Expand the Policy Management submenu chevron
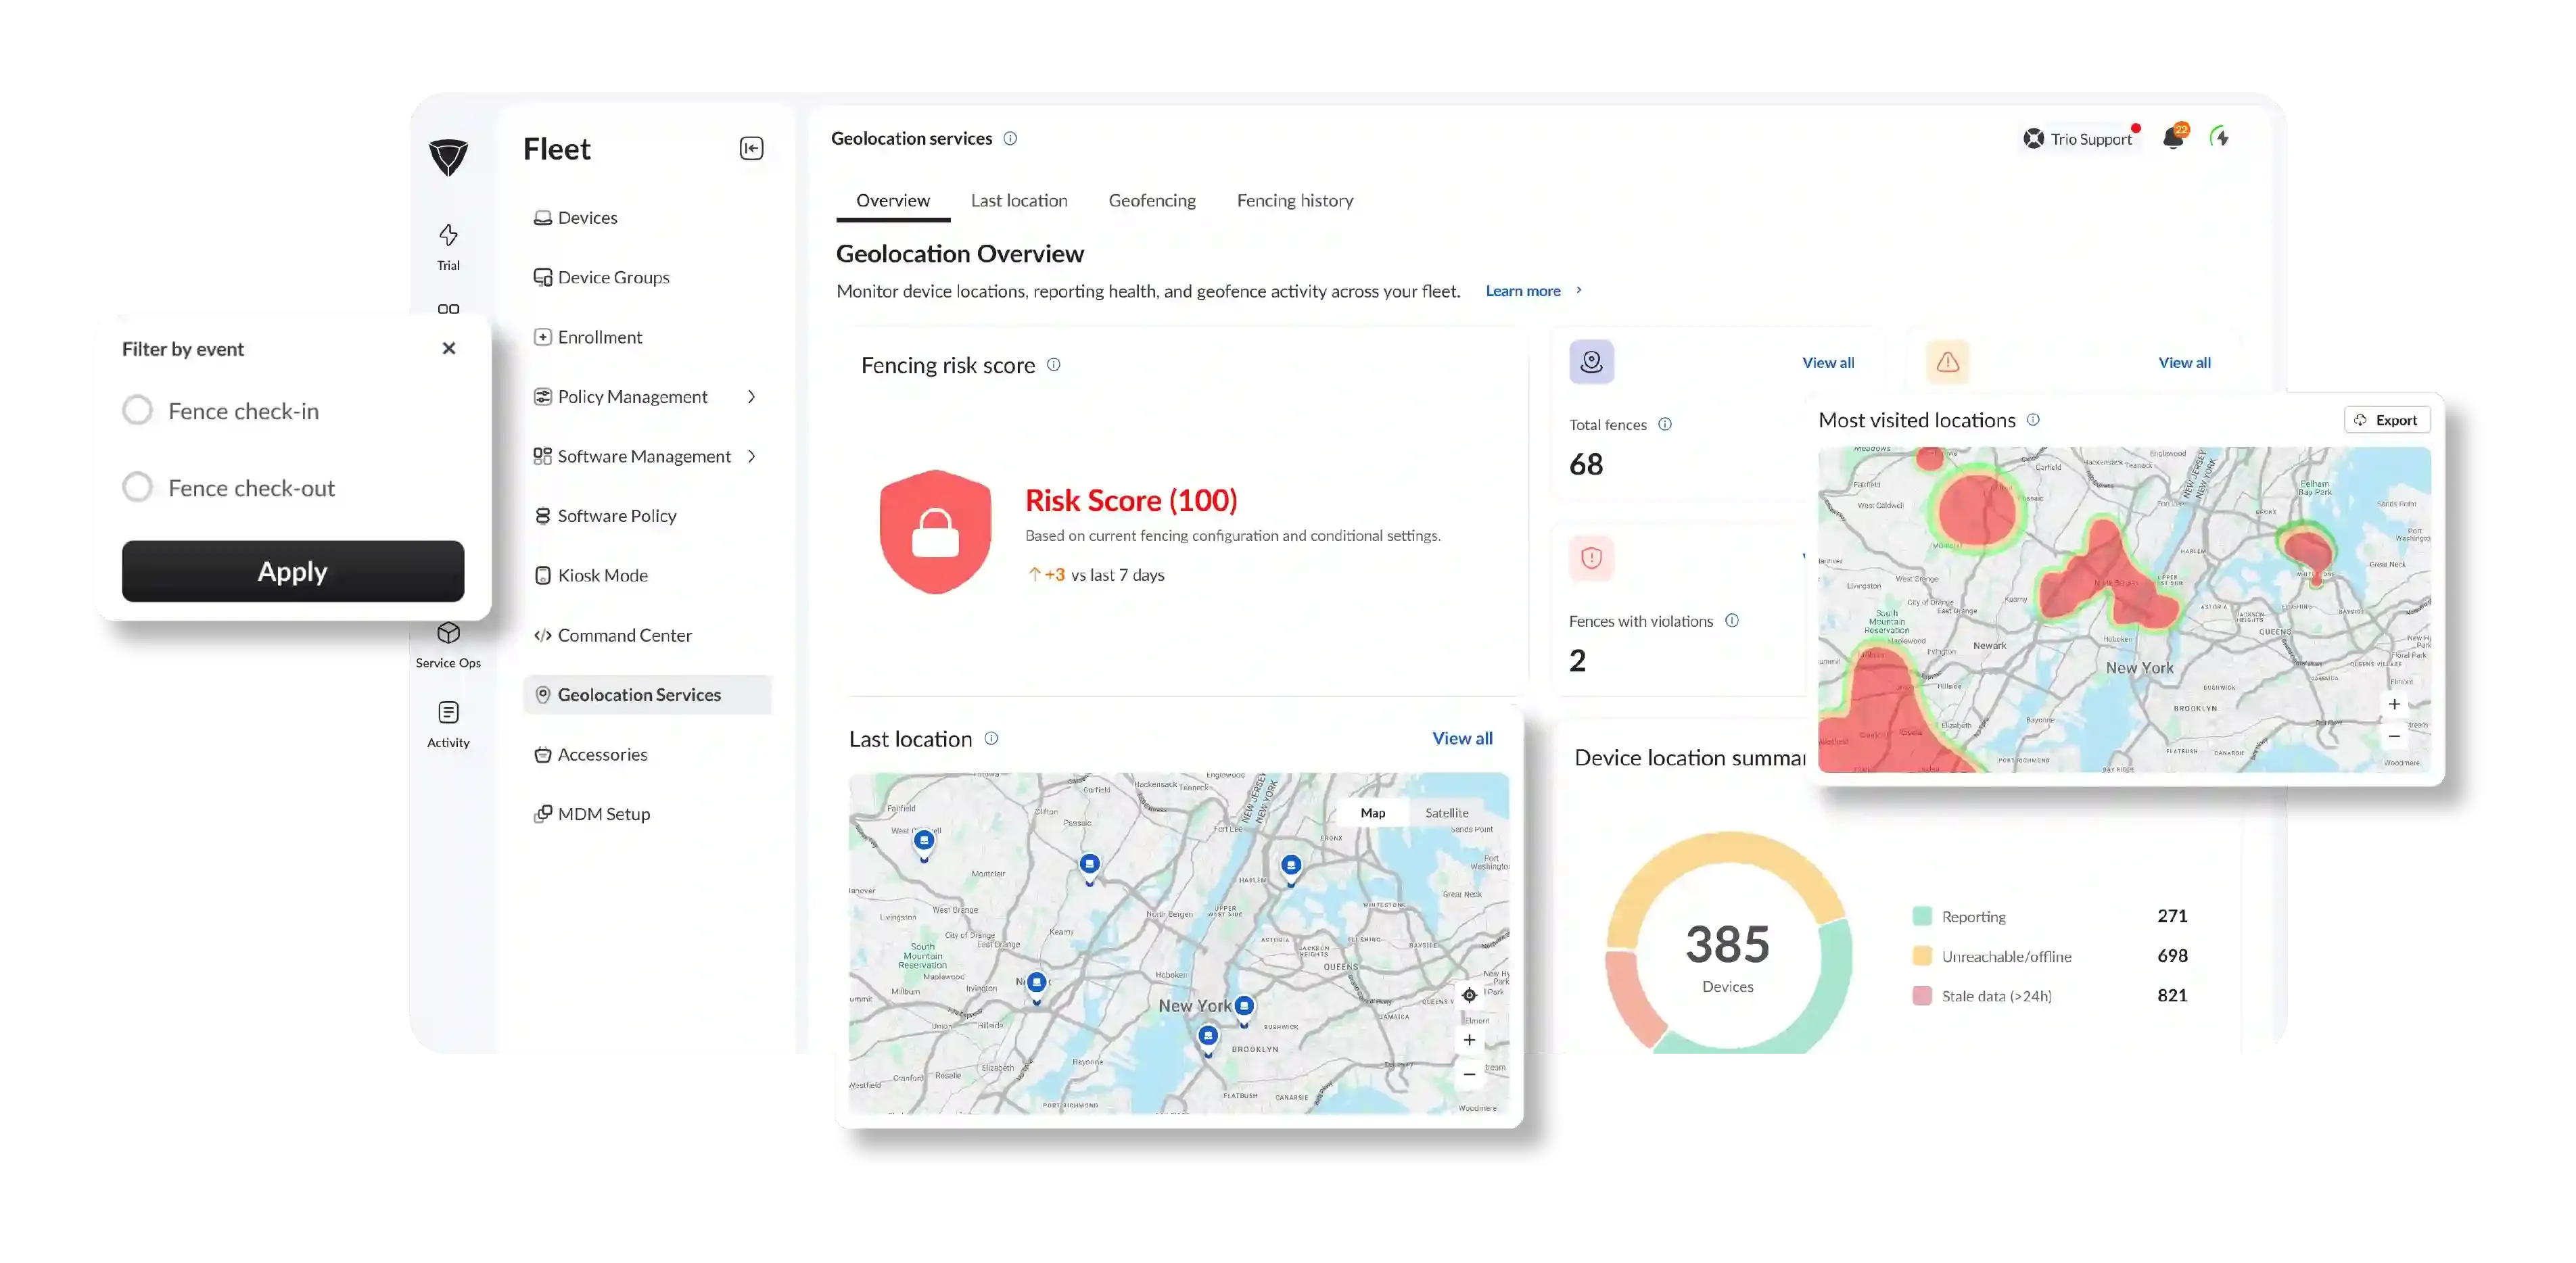2576x1263 pixels. click(x=751, y=397)
